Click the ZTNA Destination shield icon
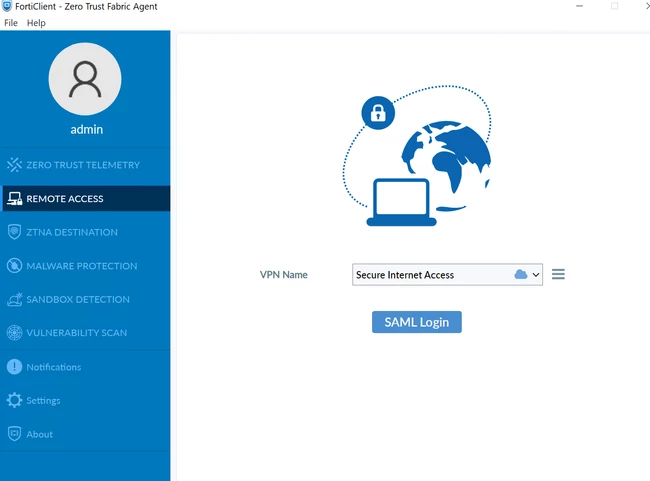The width and height of the screenshot is (650, 481). (x=14, y=232)
